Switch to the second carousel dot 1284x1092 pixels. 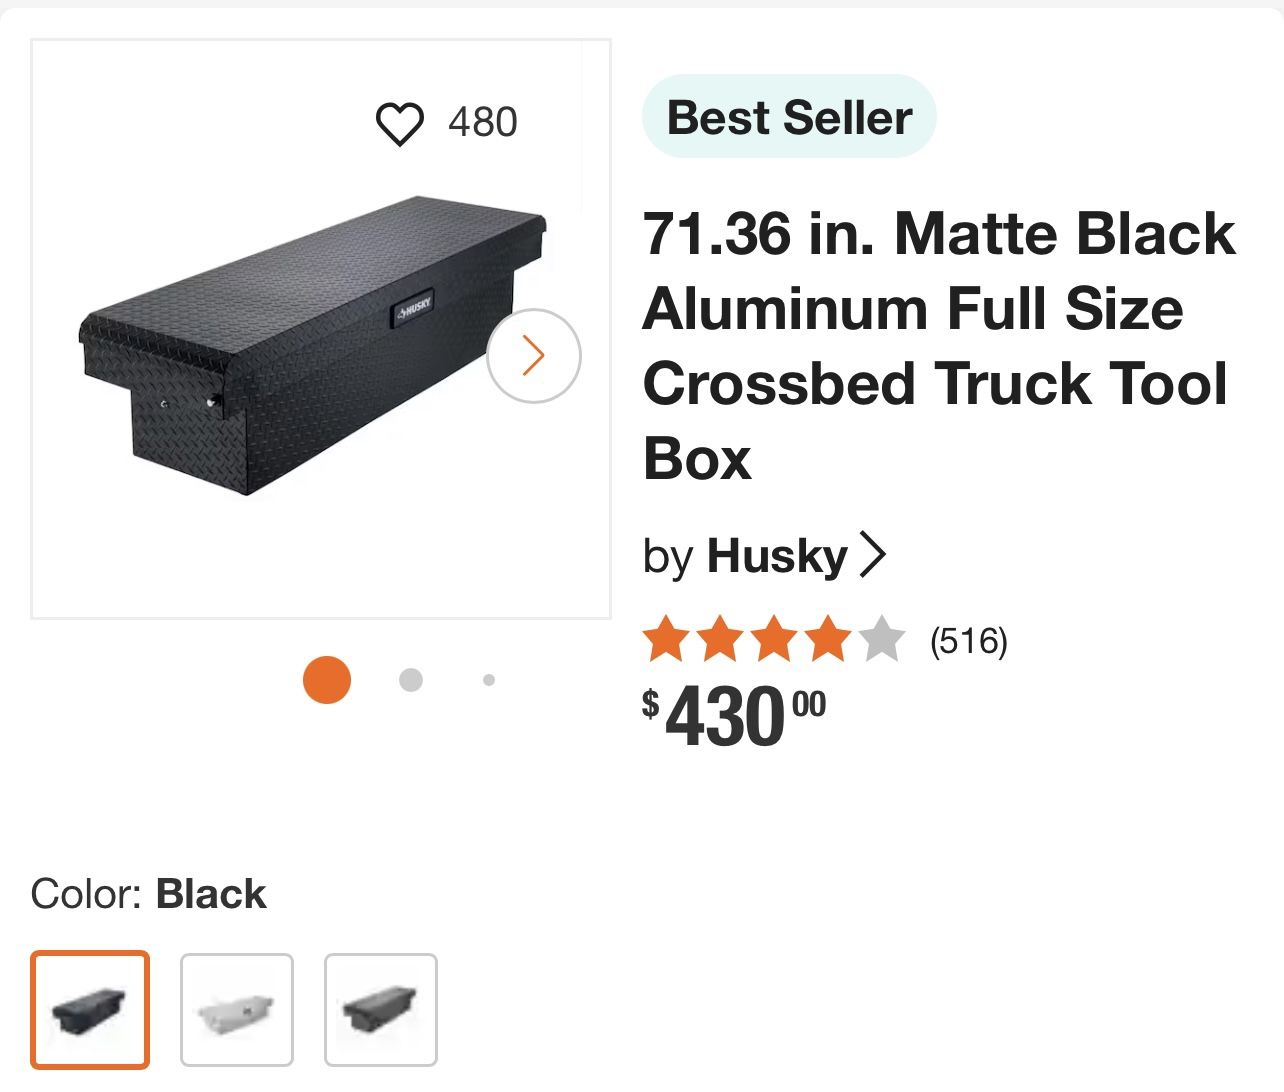click(x=410, y=680)
